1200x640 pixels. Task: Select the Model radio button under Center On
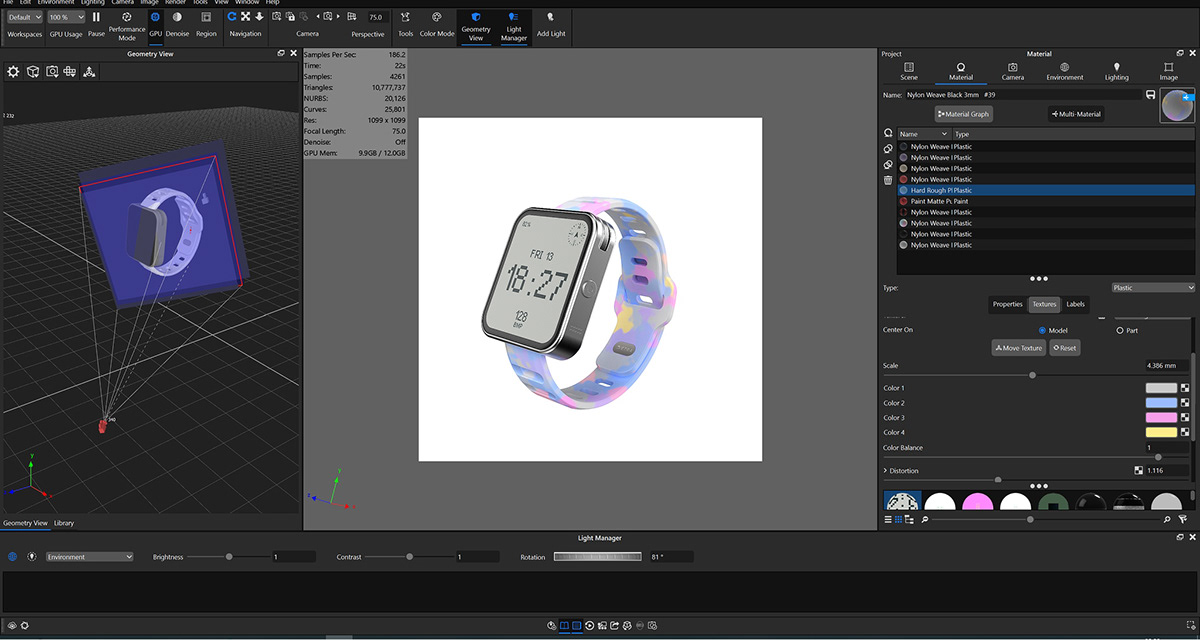(x=1042, y=330)
